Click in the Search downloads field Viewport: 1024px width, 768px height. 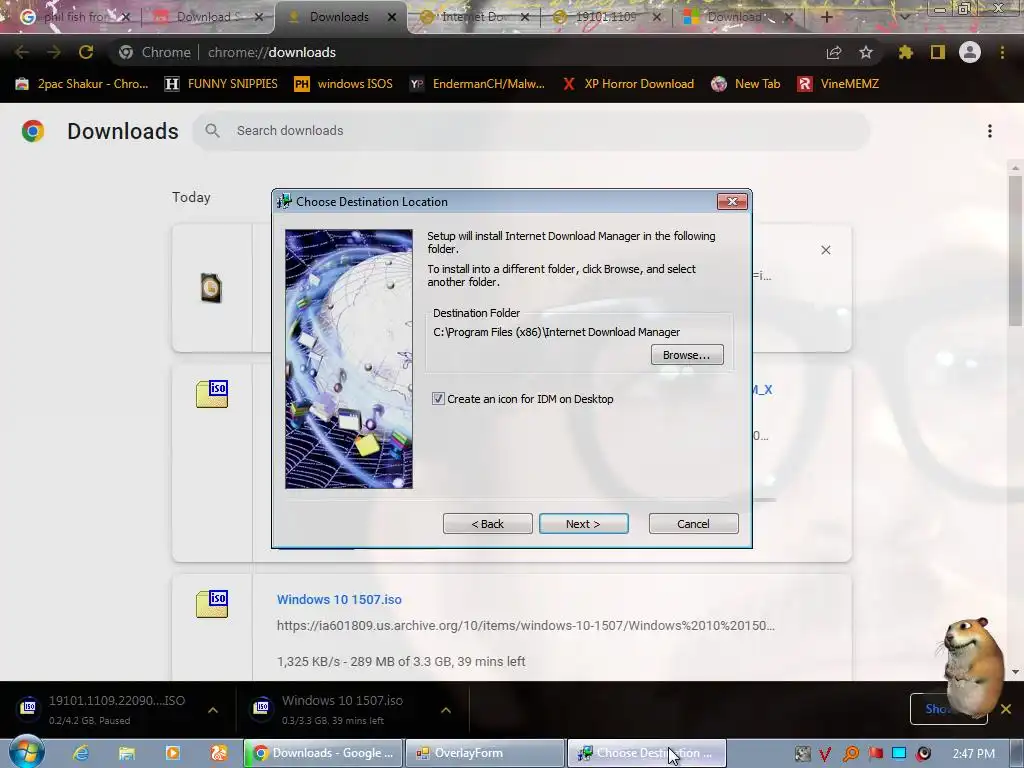click(531, 131)
